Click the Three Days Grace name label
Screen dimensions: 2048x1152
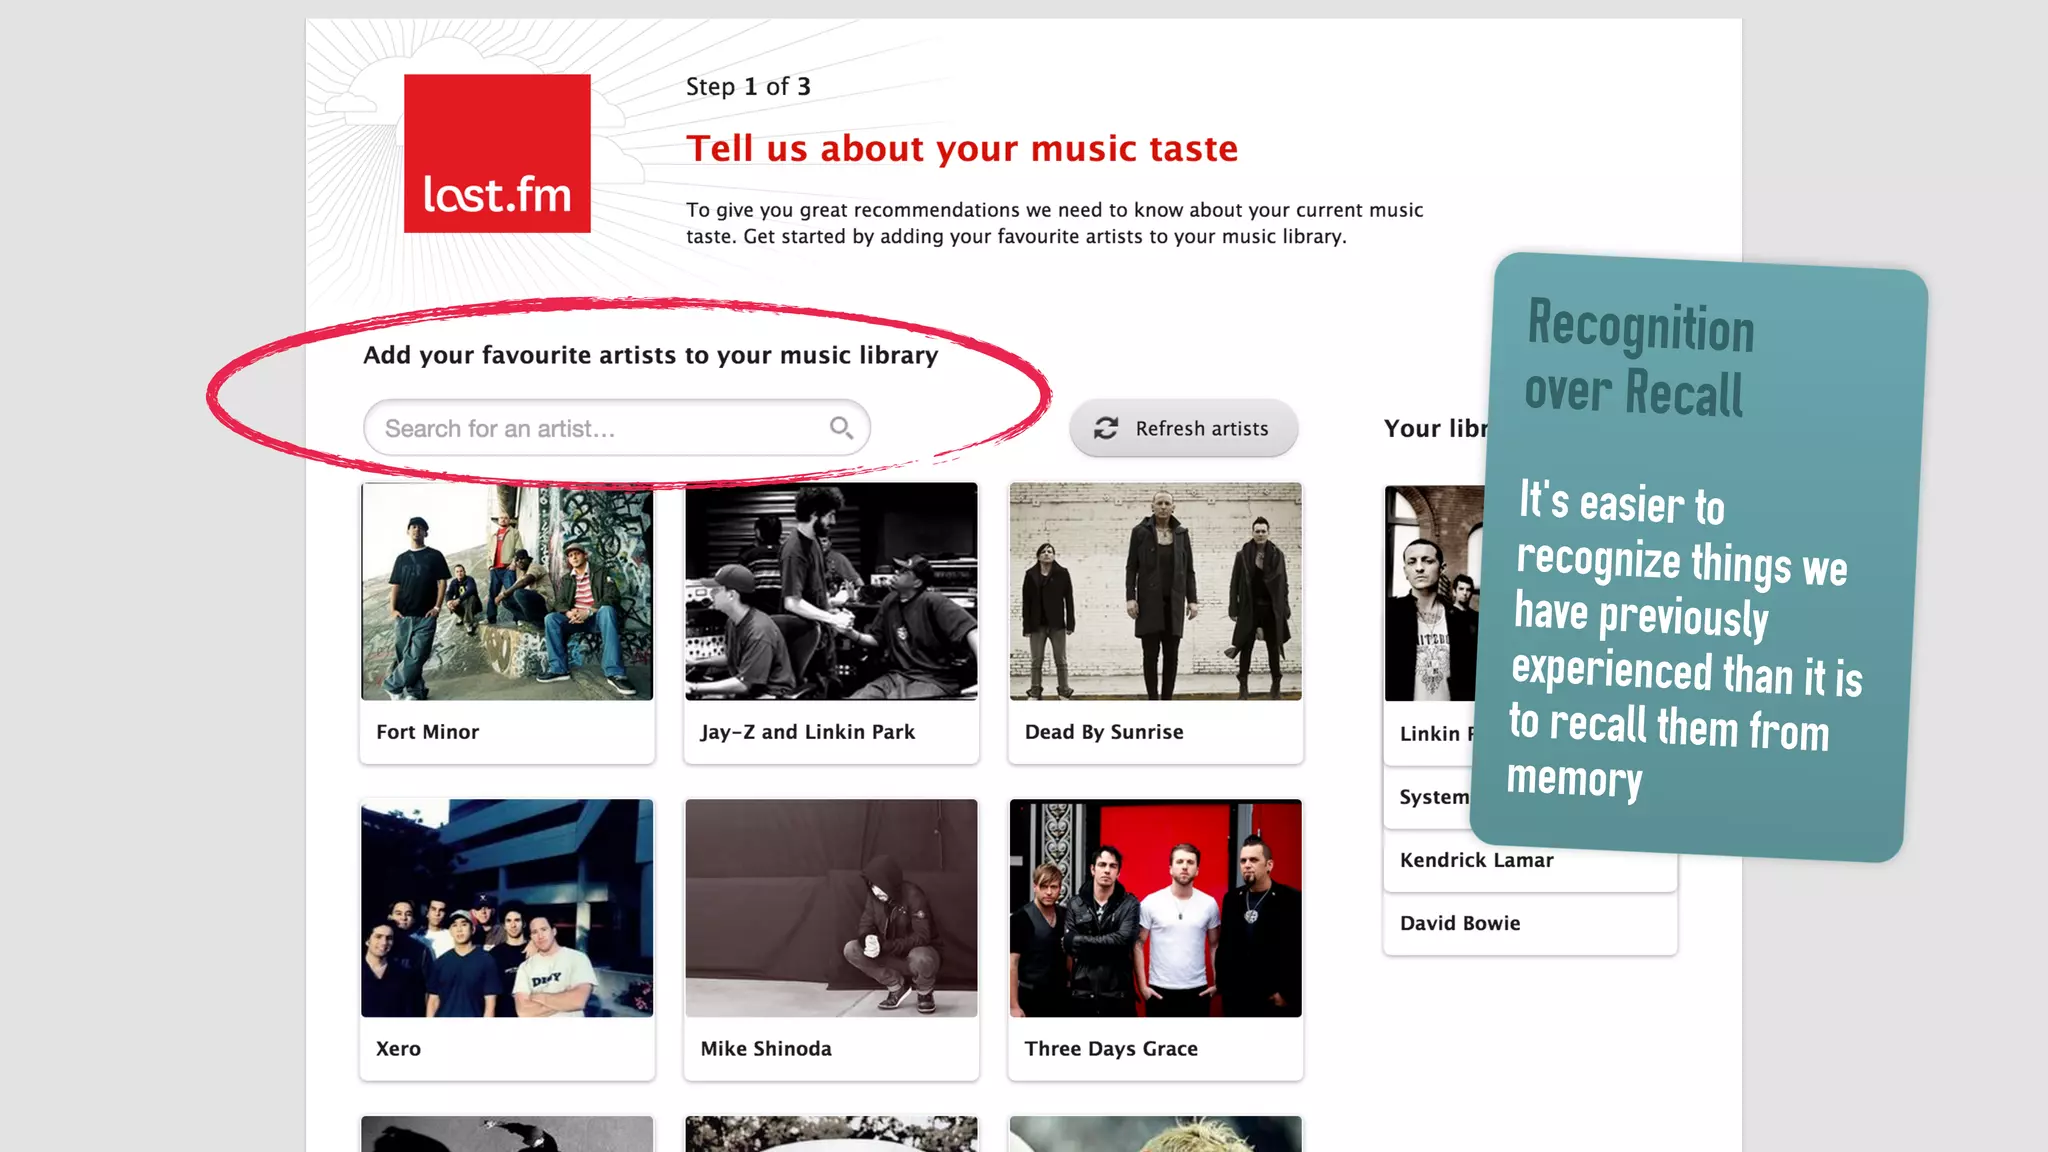coord(1111,1048)
